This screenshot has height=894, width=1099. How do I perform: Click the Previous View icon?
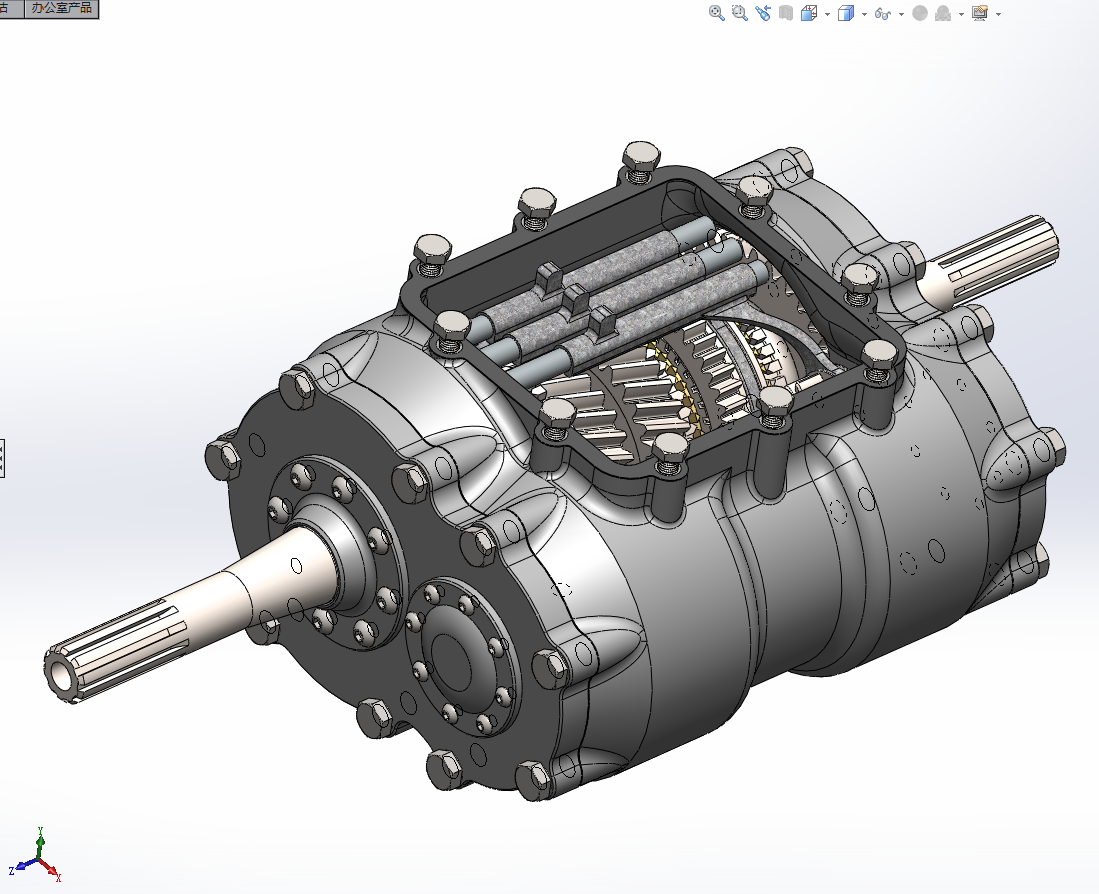[x=763, y=13]
